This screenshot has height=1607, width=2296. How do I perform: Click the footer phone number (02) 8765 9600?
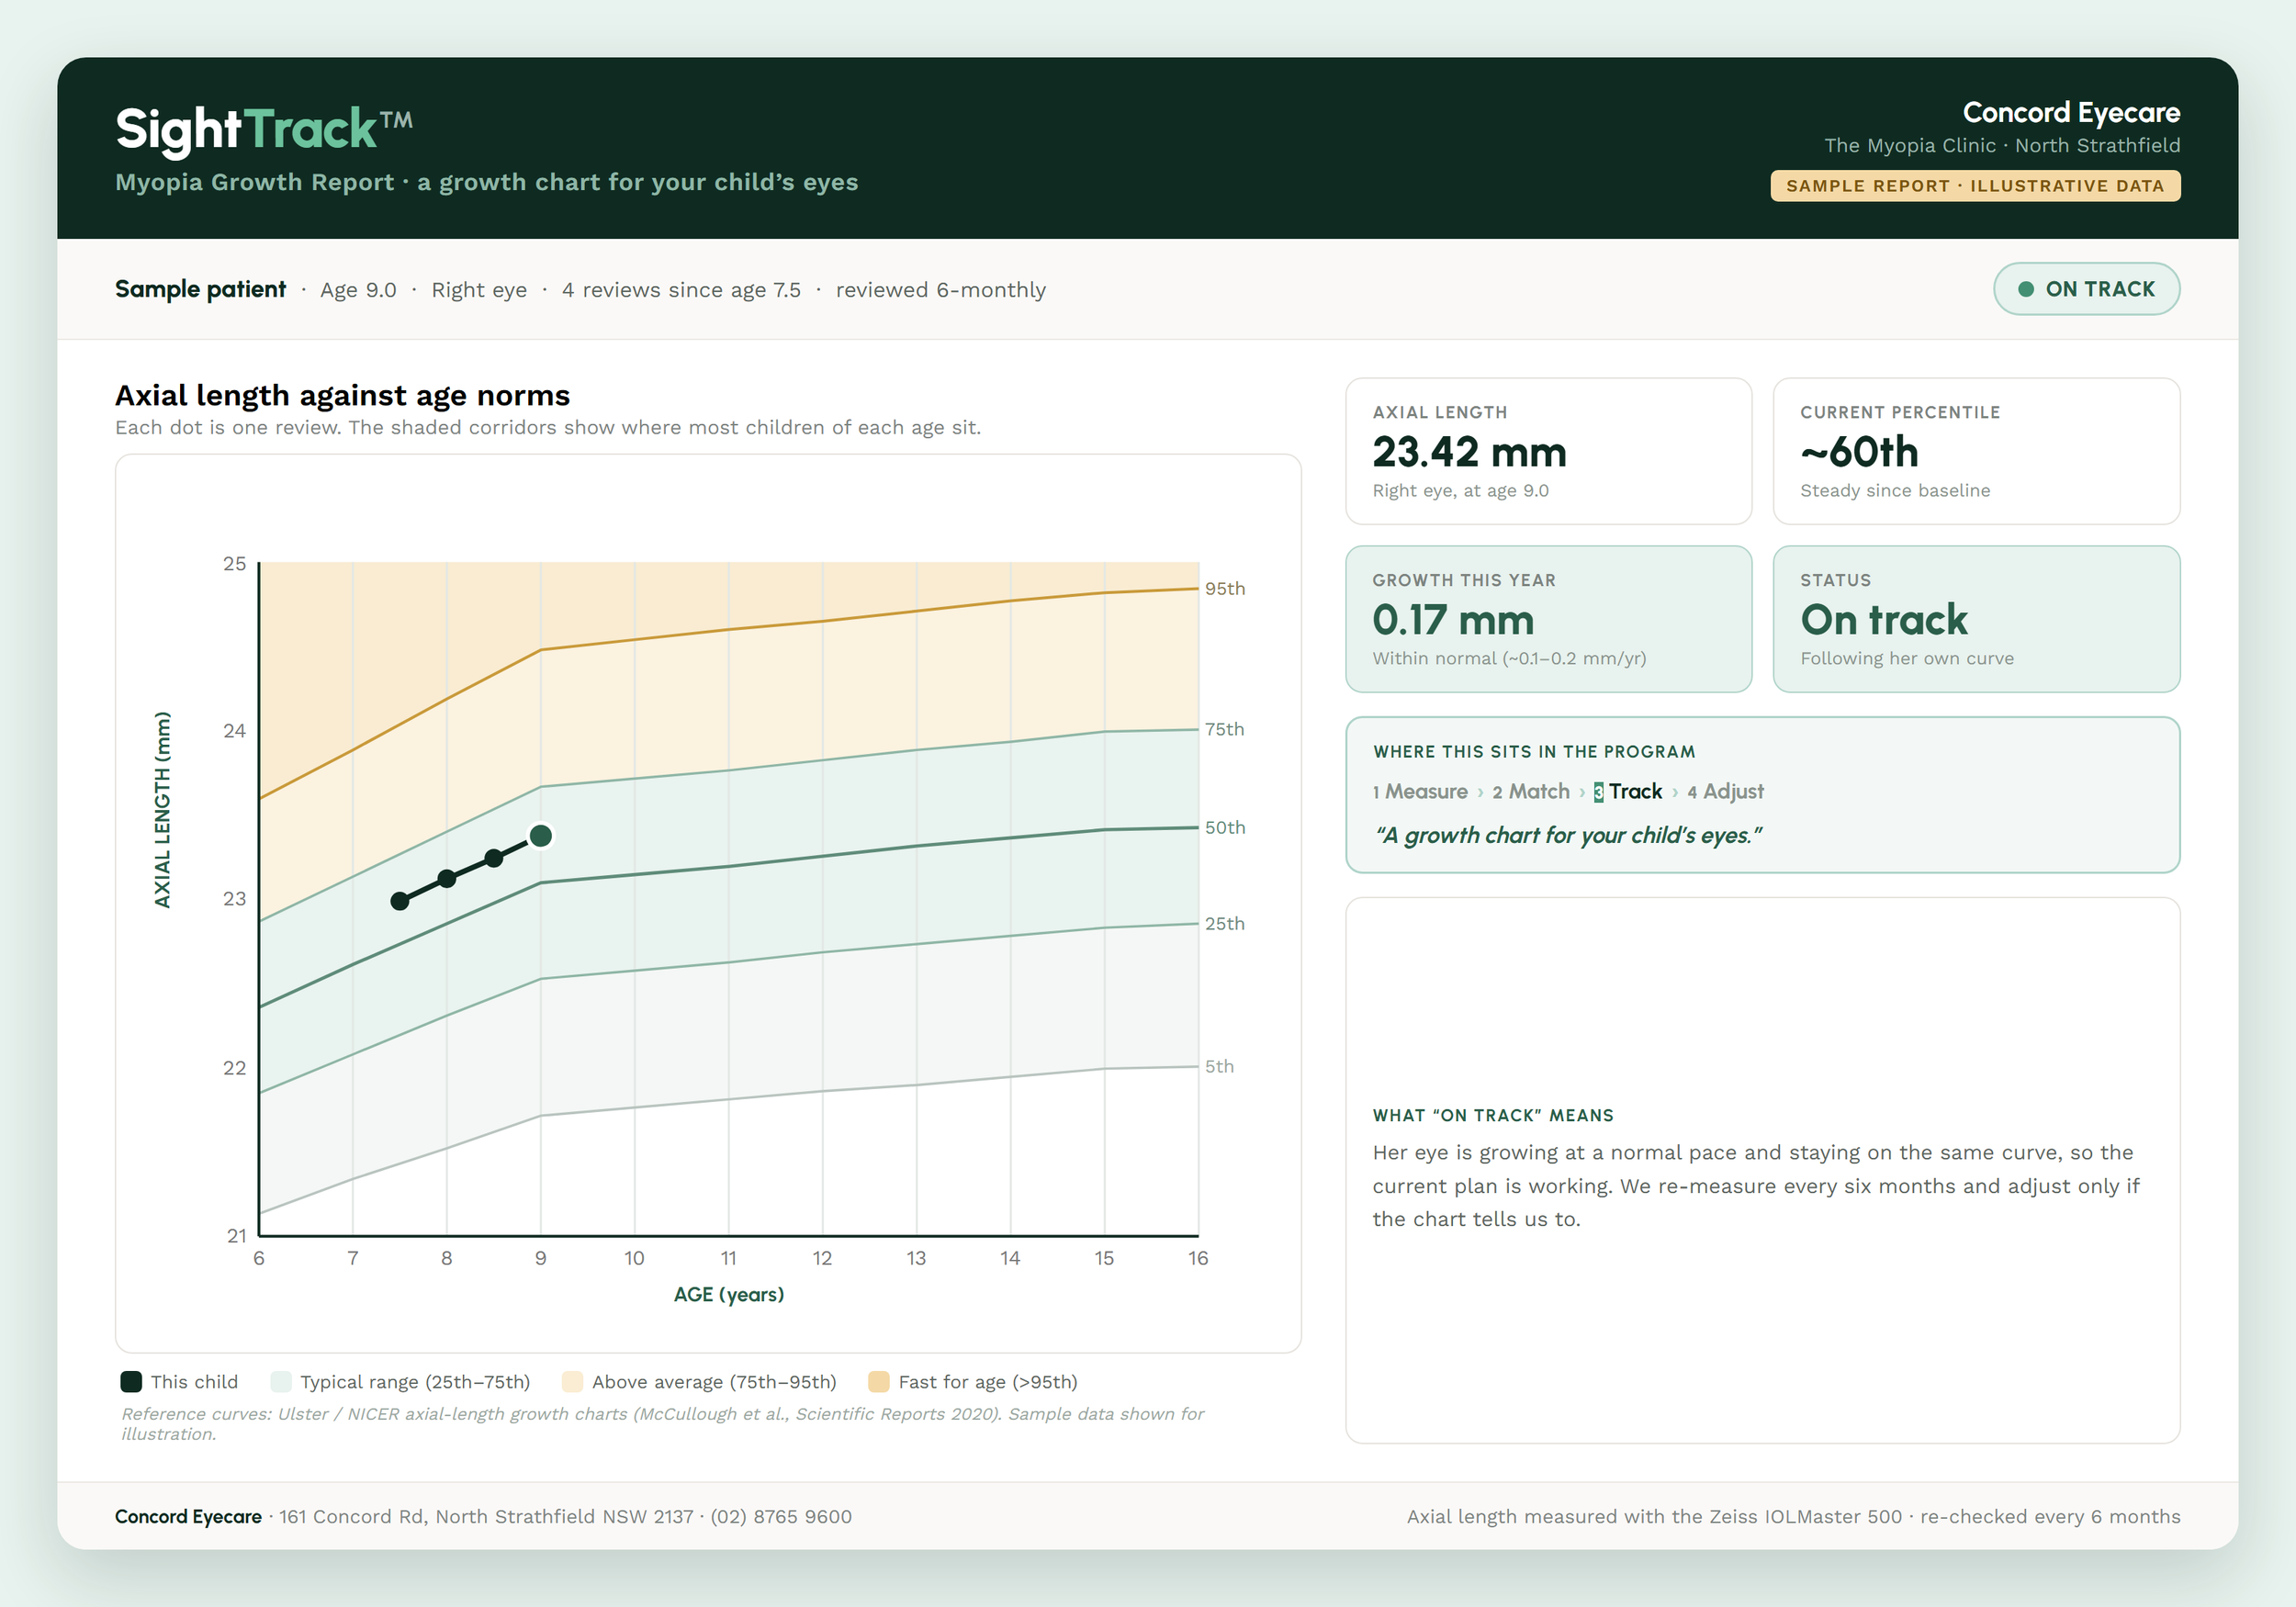tap(781, 1516)
